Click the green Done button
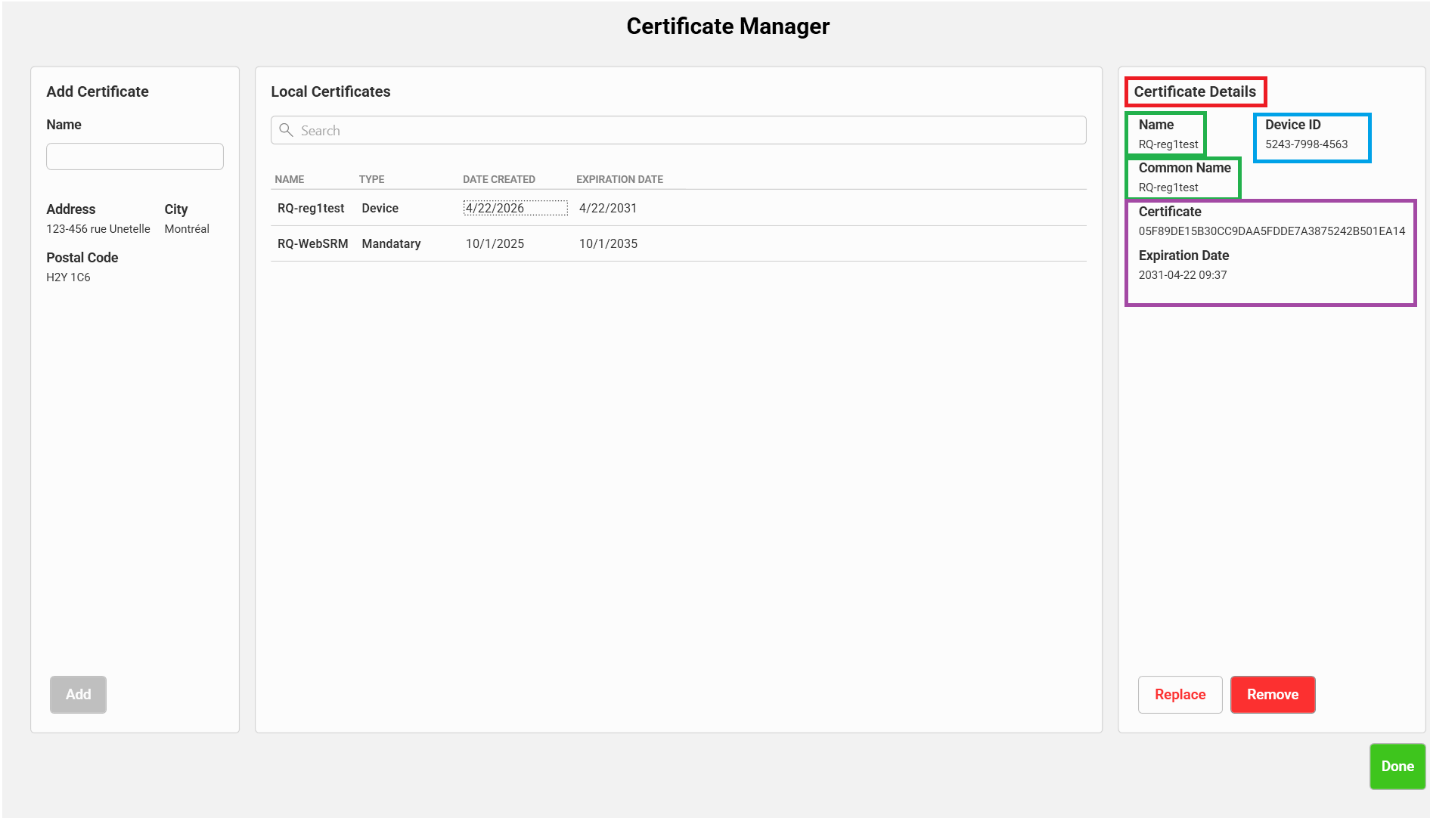The height and width of the screenshot is (821, 1430). pyautogui.click(x=1397, y=766)
